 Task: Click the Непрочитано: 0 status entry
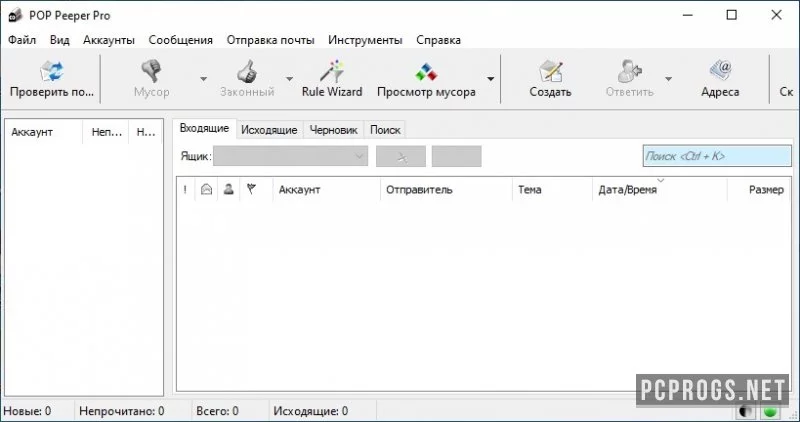(121, 411)
